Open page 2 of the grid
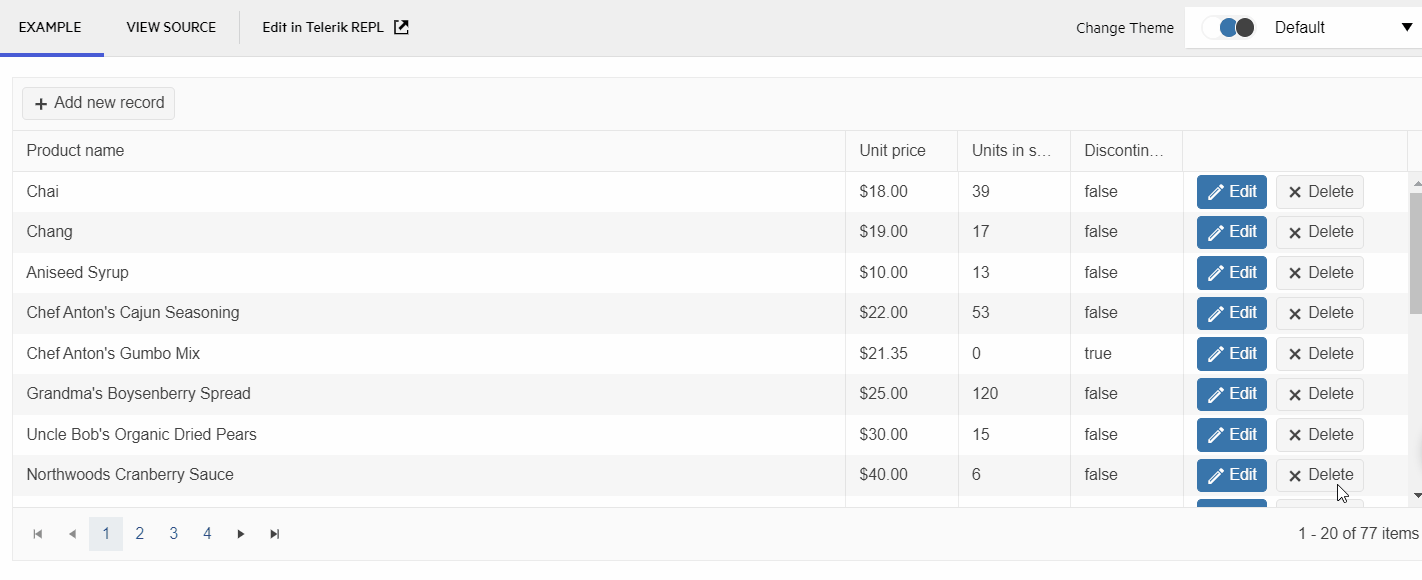 139,533
